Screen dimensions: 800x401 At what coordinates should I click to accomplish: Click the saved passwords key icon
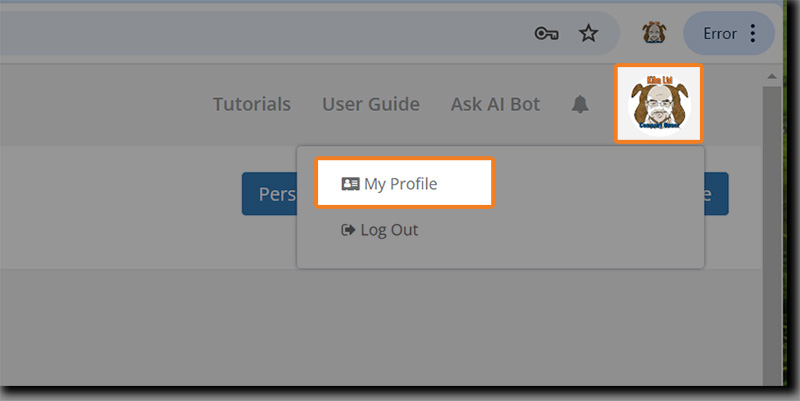pos(546,34)
